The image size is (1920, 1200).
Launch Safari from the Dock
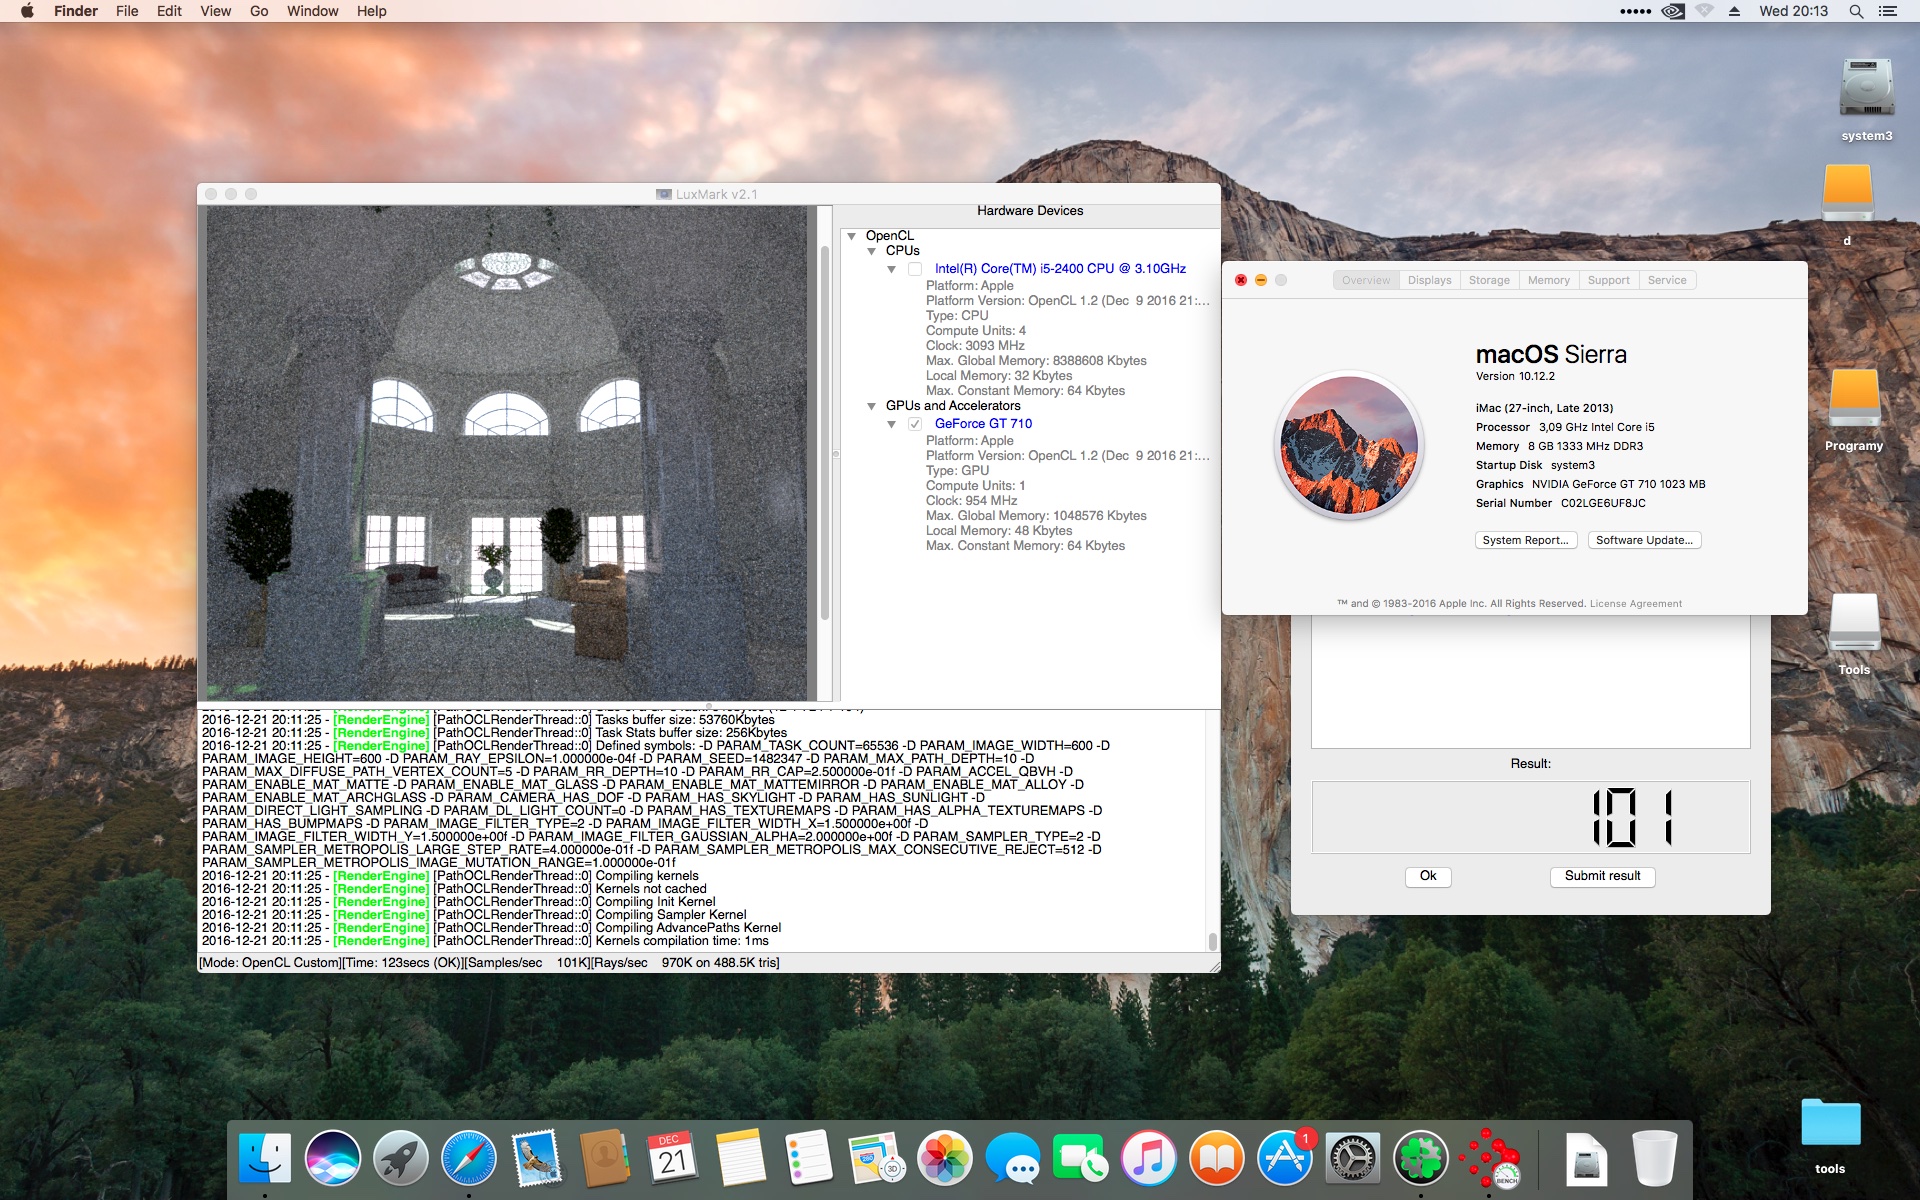click(x=469, y=1159)
